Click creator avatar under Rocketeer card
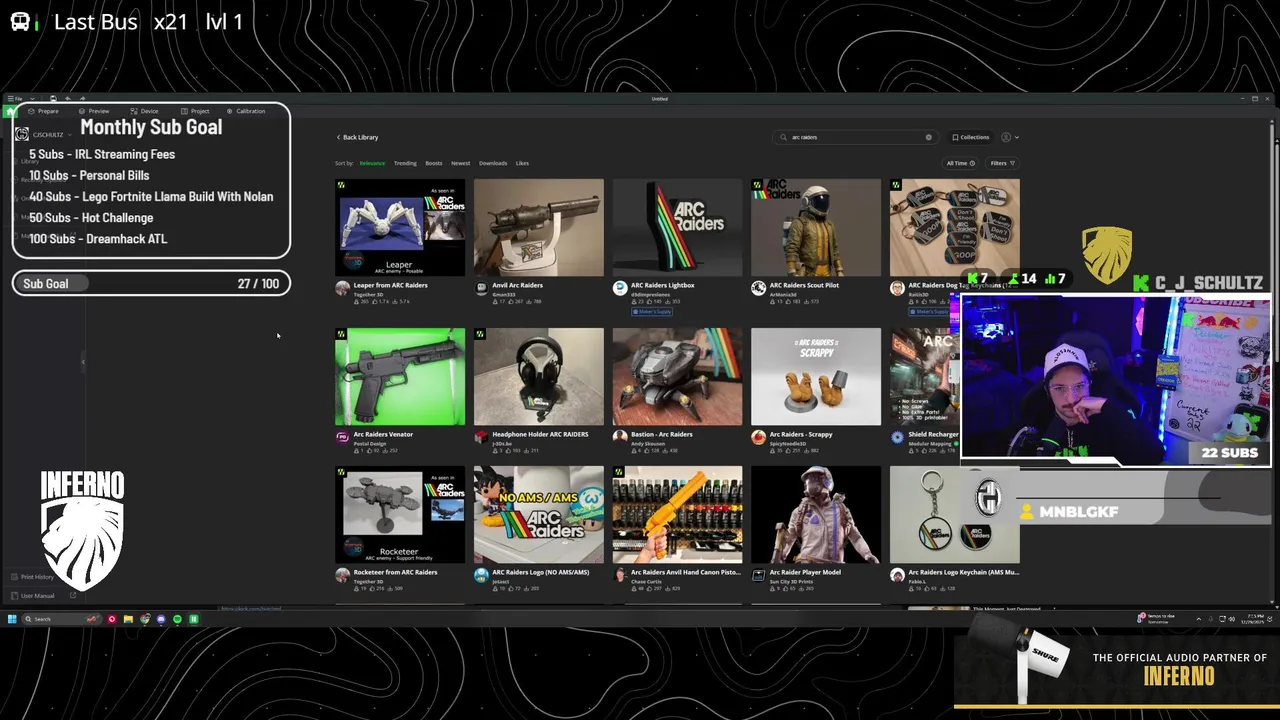 (342, 575)
